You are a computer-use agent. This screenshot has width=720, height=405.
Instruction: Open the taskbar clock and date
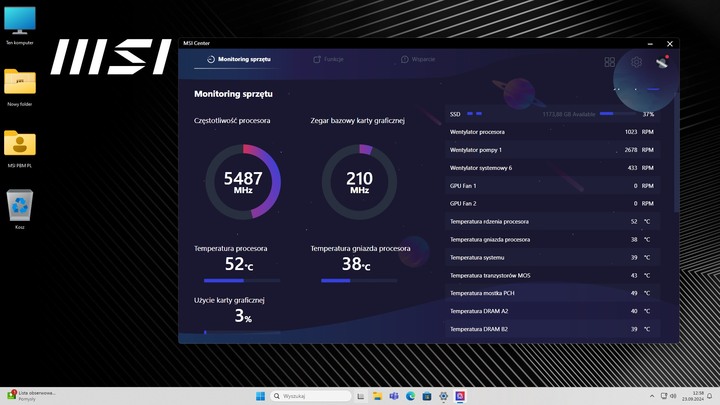696,396
